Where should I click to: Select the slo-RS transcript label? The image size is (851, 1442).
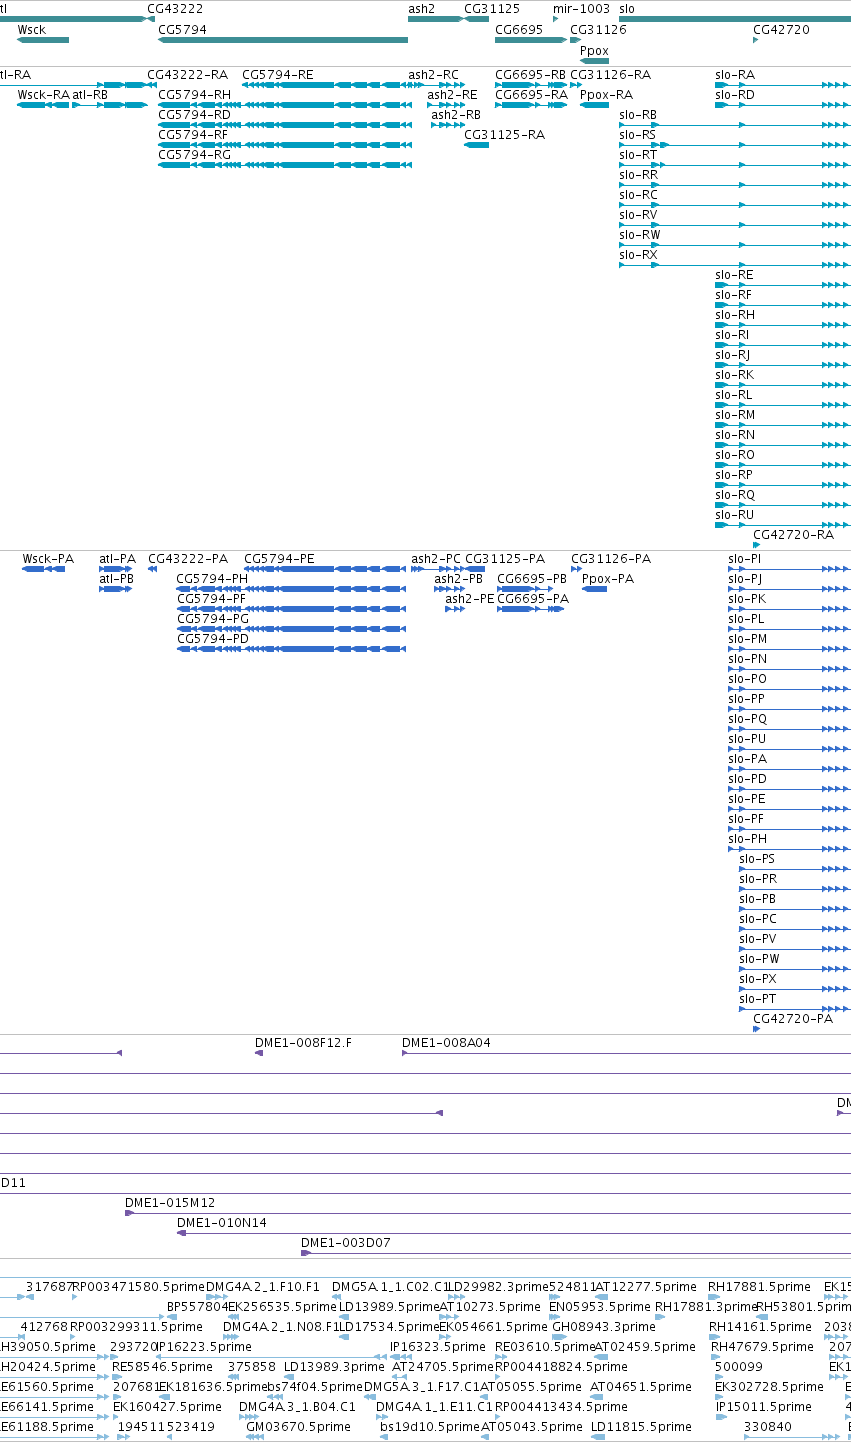pos(638,135)
